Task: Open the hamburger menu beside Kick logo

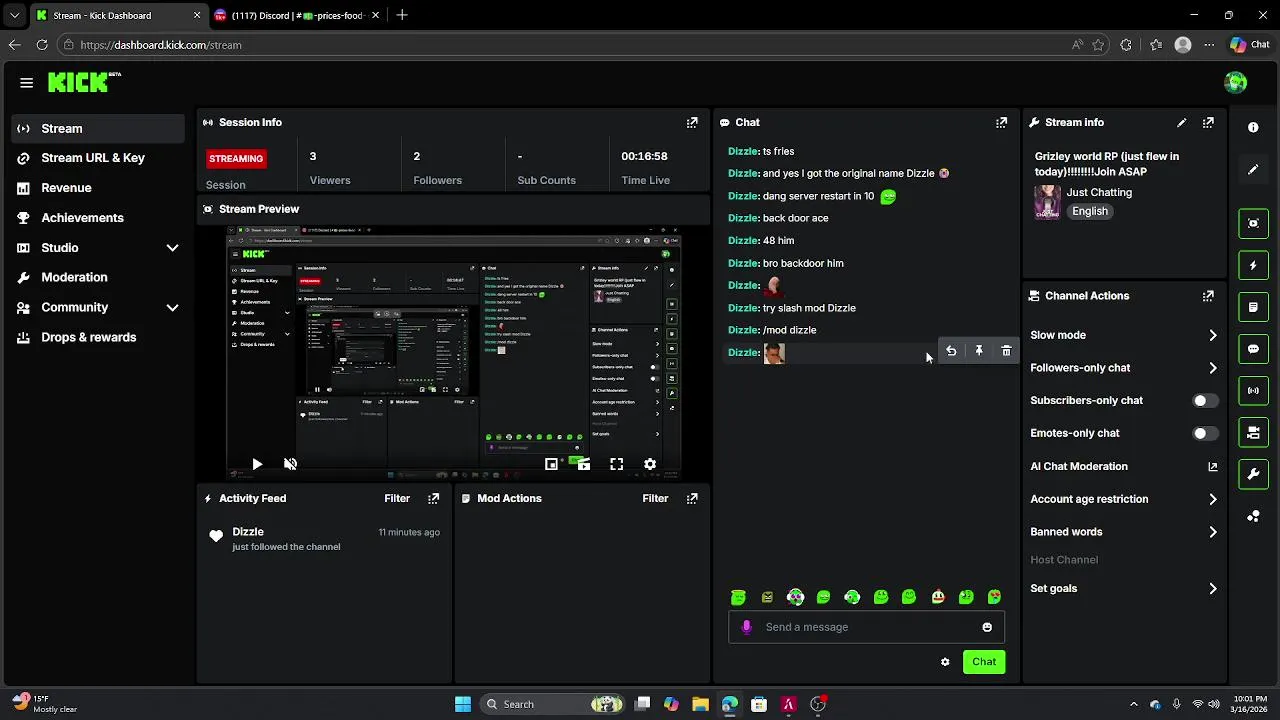Action: [27, 83]
